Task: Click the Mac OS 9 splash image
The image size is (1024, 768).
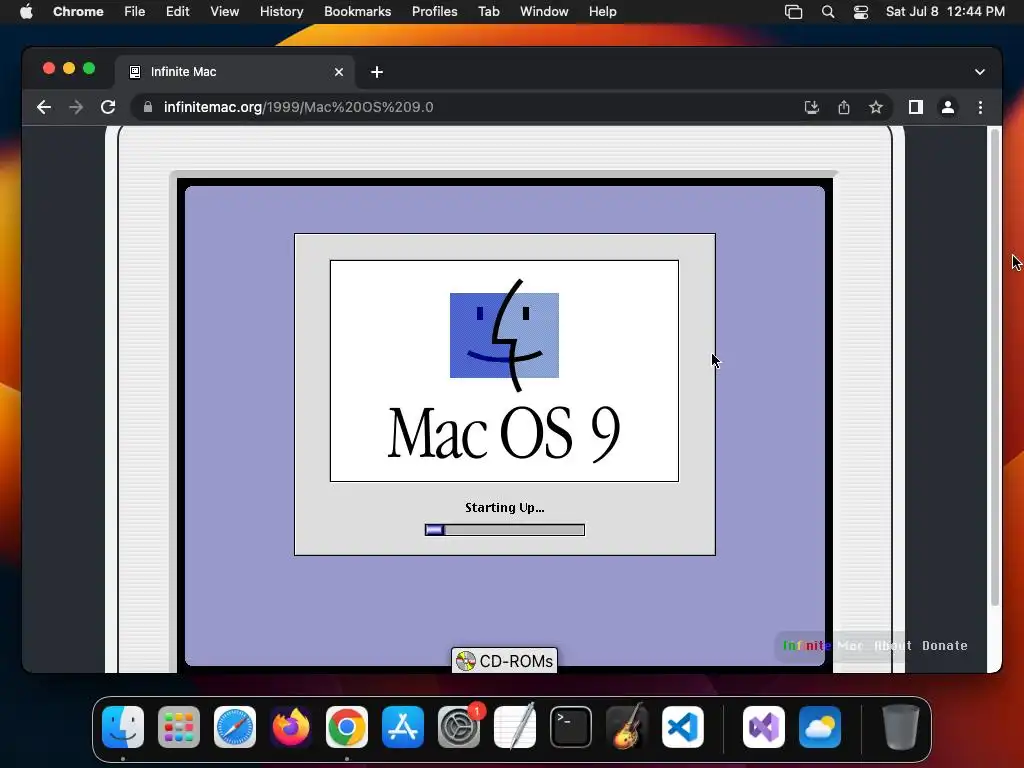Action: (x=504, y=371)
